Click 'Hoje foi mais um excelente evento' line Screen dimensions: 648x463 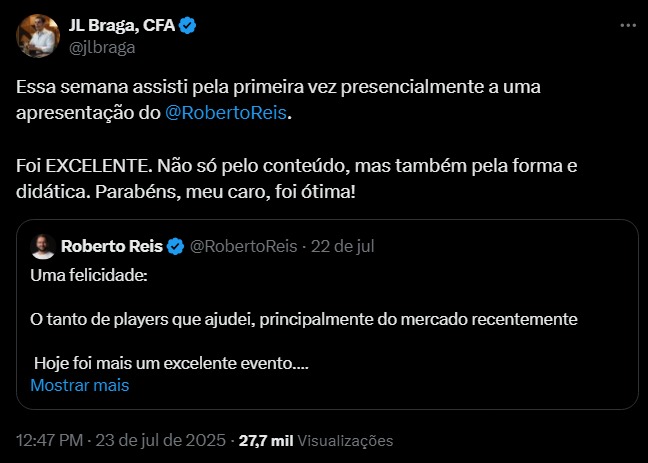(171, 364)
